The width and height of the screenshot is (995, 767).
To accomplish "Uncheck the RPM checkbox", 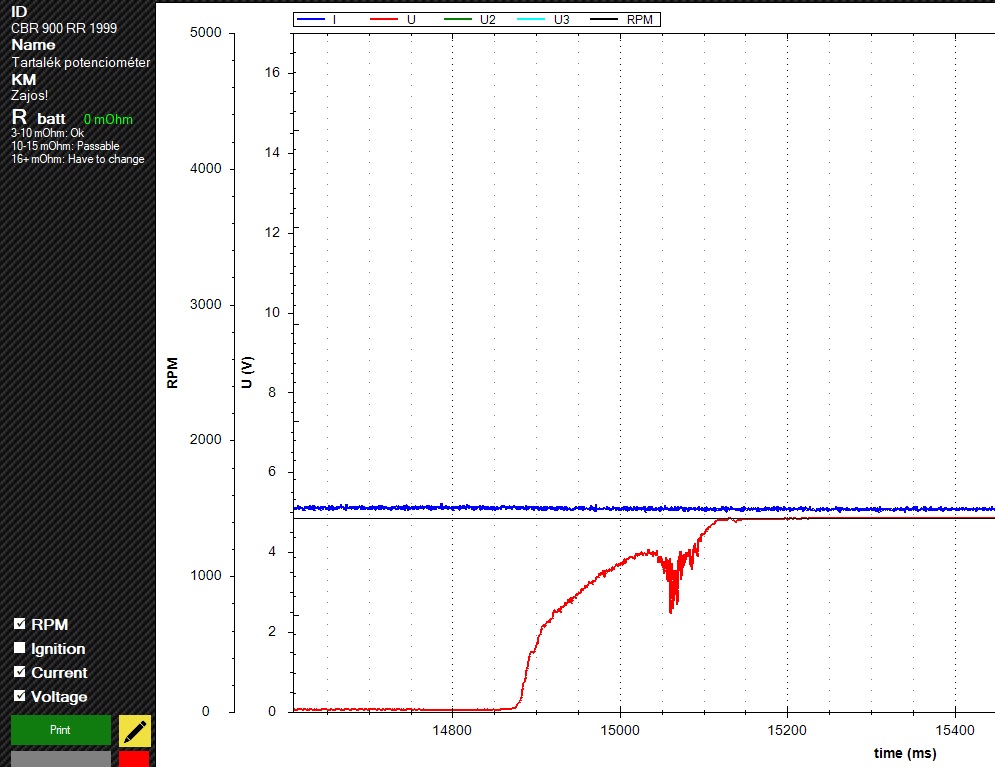I will coord(20,624).
